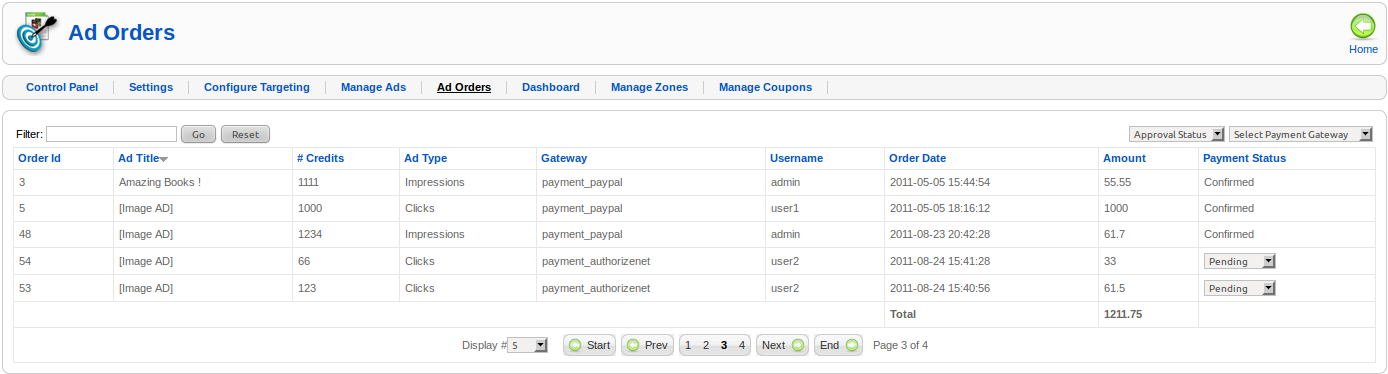Click username user1
This screenshot has width=1388, height=374.
point(785,208)
